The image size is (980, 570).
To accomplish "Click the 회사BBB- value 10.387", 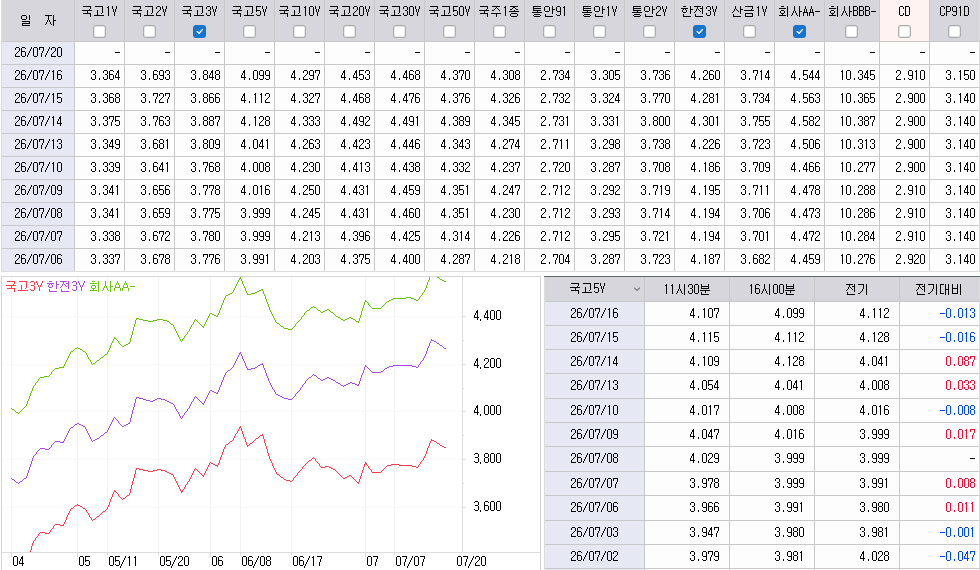I will pos(858,122).
